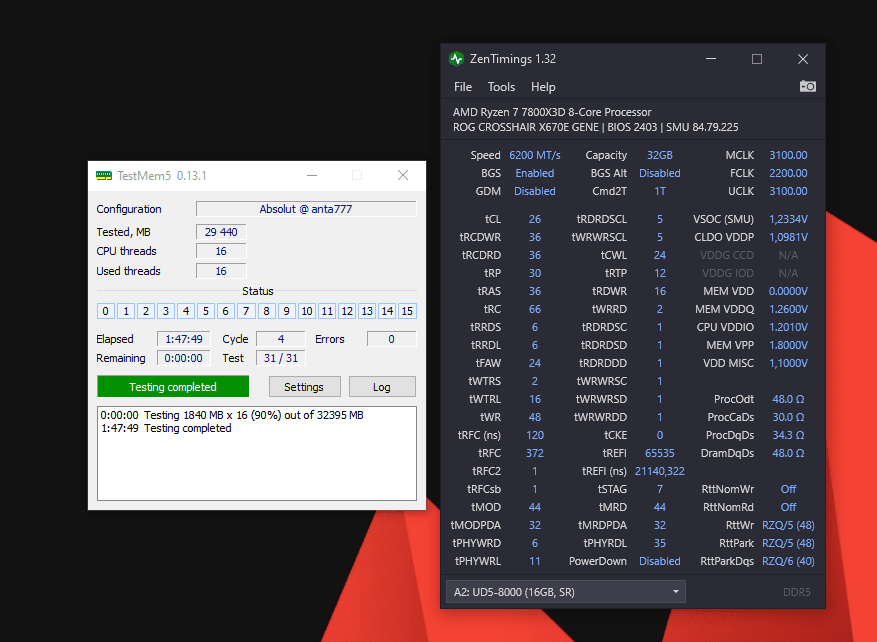Click the CPU VDDIO value 1.2010V
Image resolution: width=877 pixels, height=642 pixels.
(x=788, y=327)
